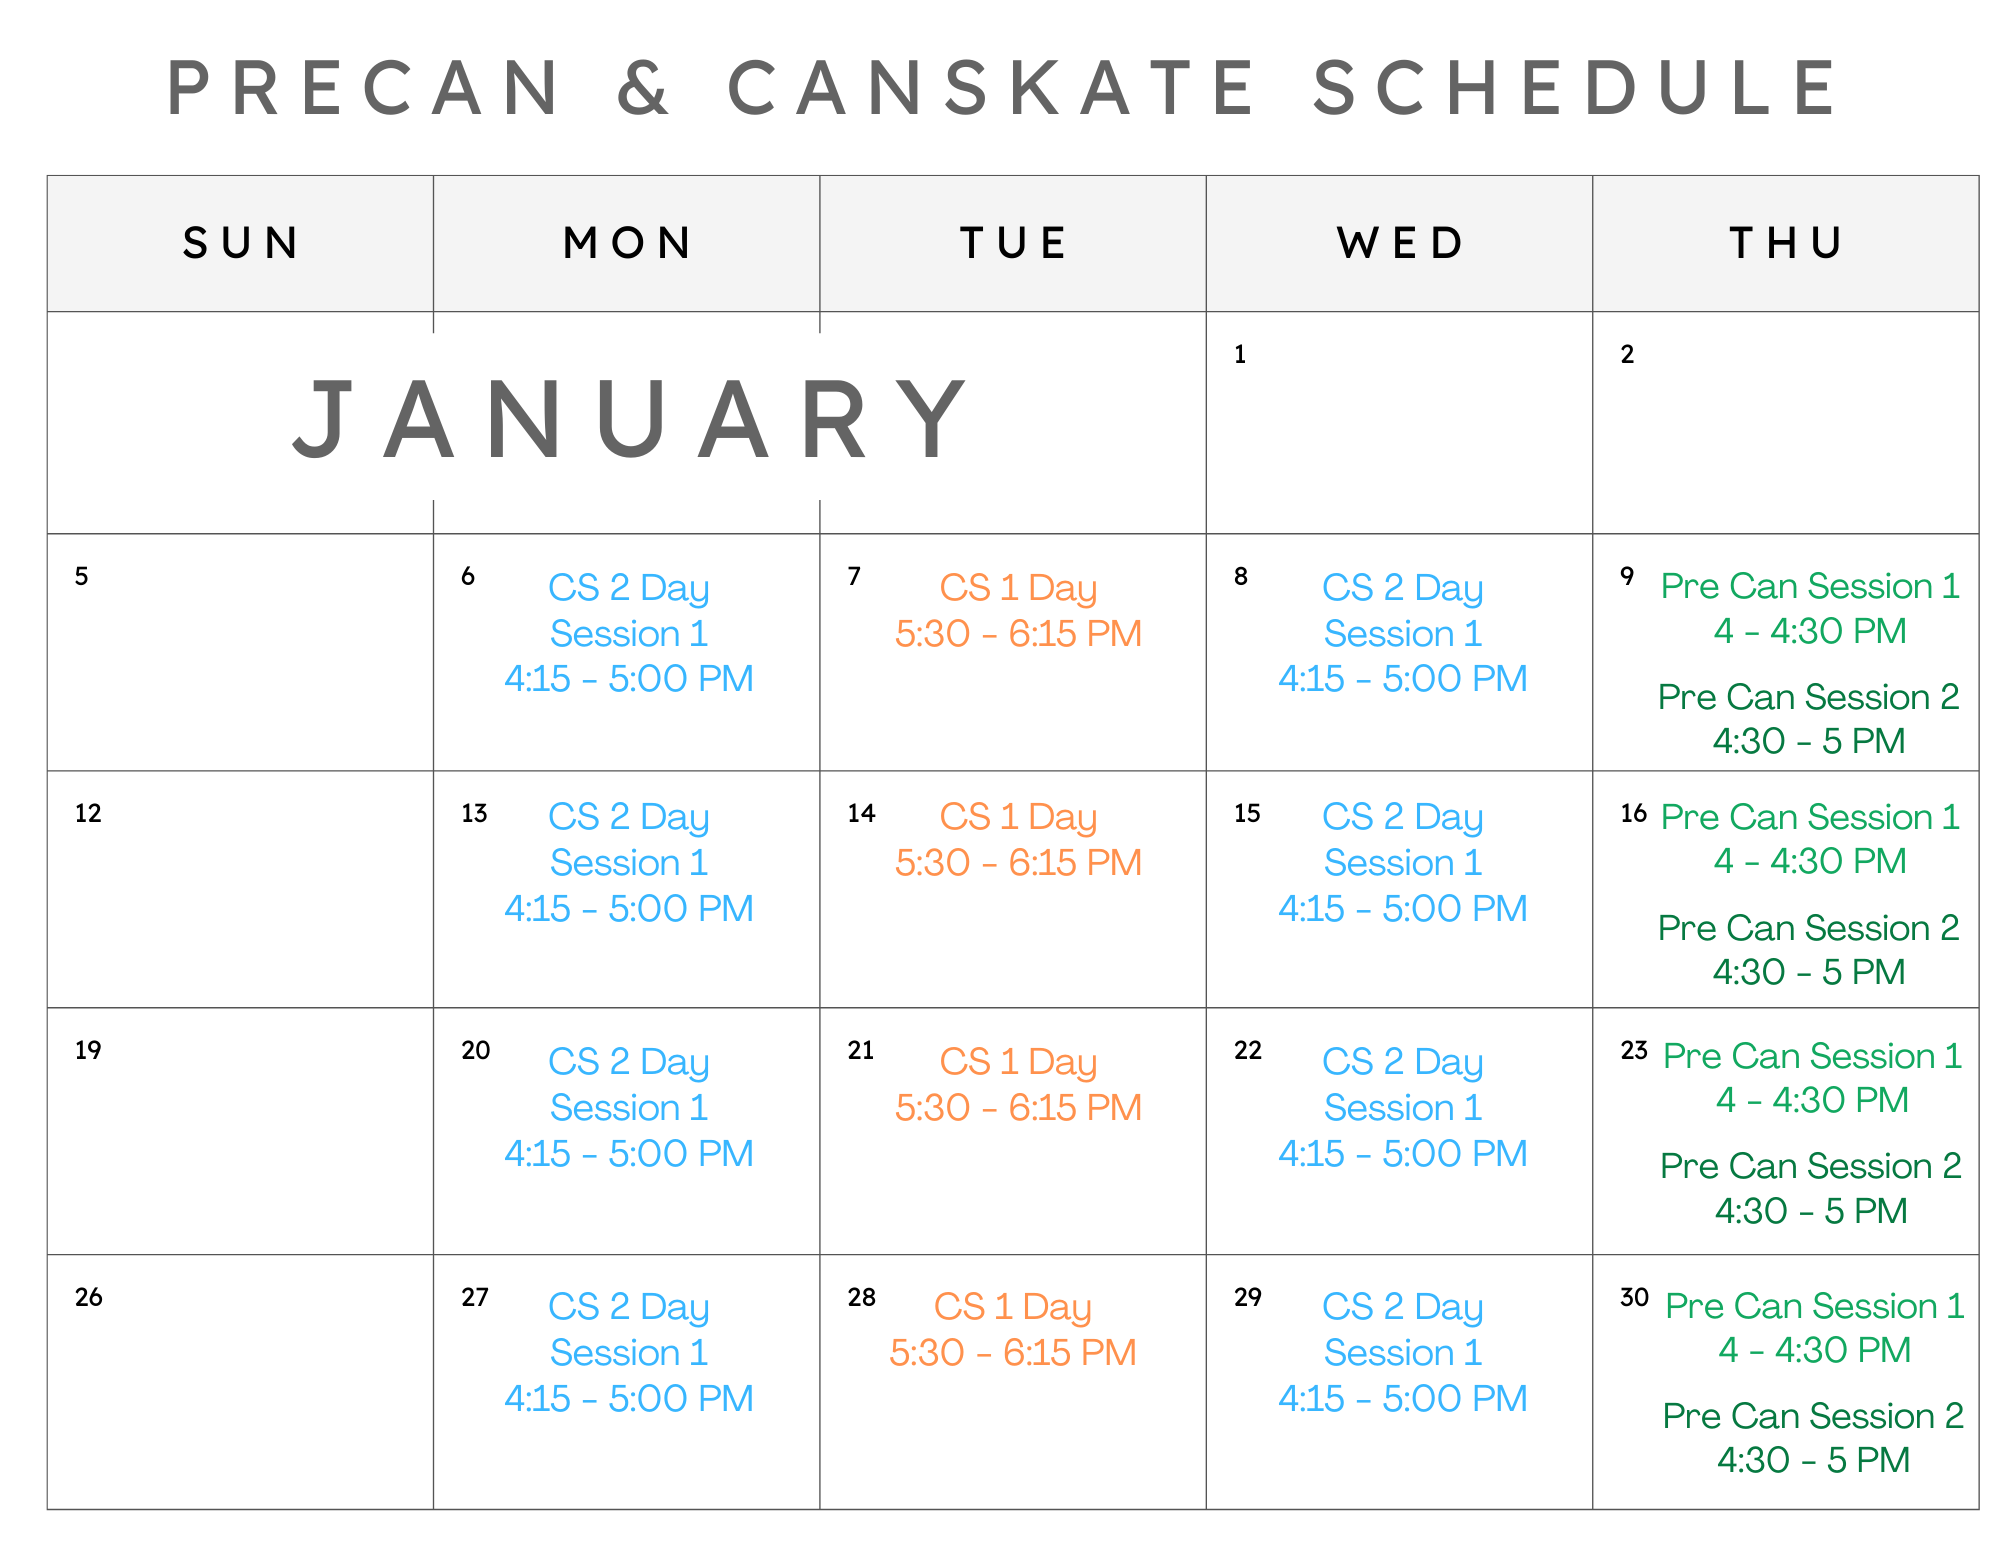
Task: Open the CS 2 Day session on January 6
Action: point(629,633)
